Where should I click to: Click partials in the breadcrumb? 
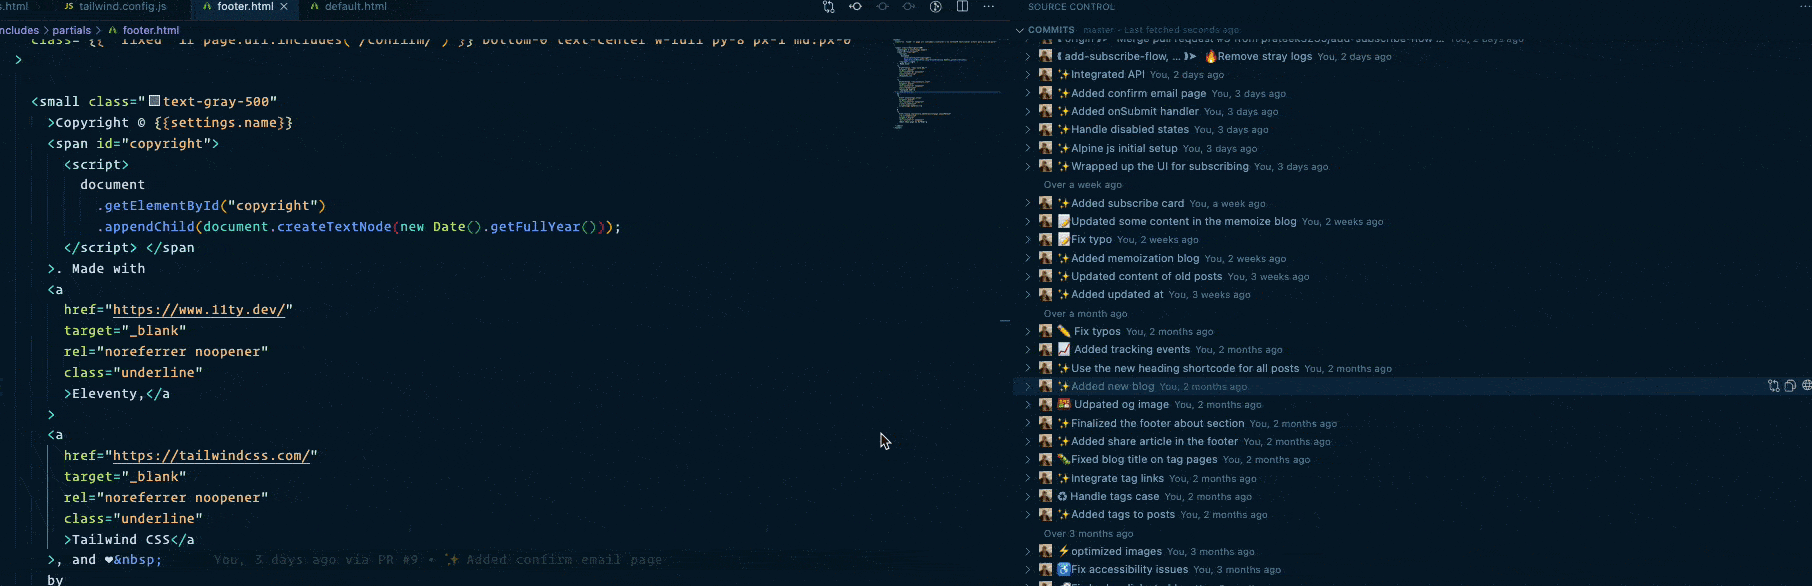pyautogui.click(x=71, y=31)
